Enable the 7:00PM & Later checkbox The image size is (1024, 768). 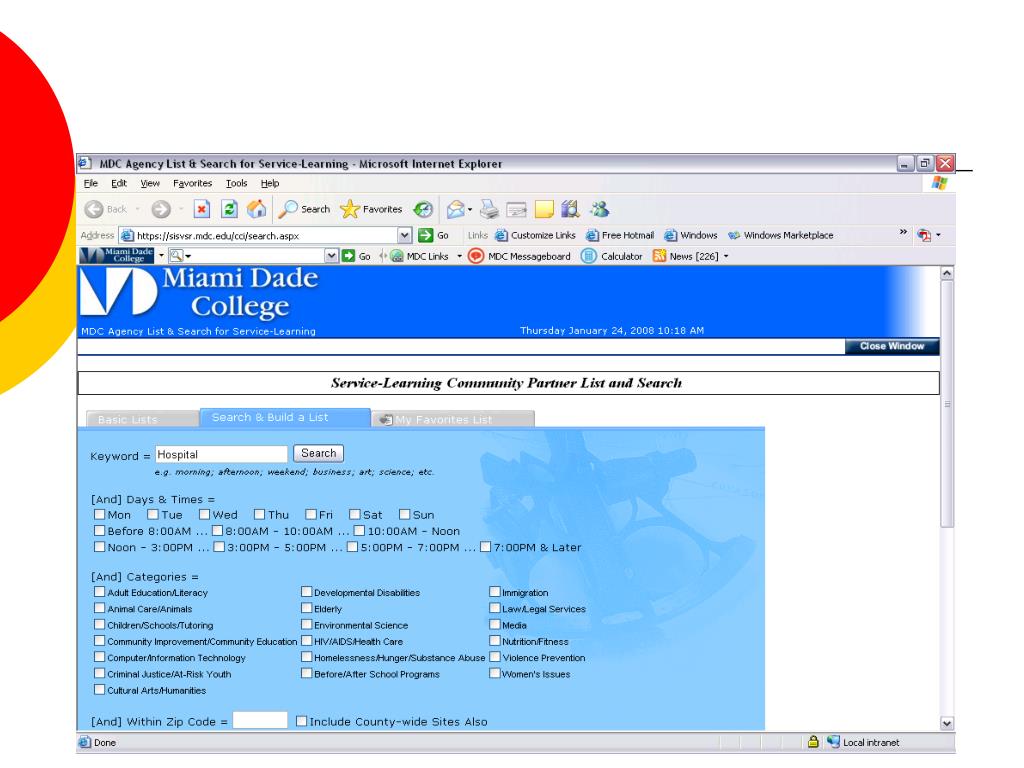click(x=485, y=547)
